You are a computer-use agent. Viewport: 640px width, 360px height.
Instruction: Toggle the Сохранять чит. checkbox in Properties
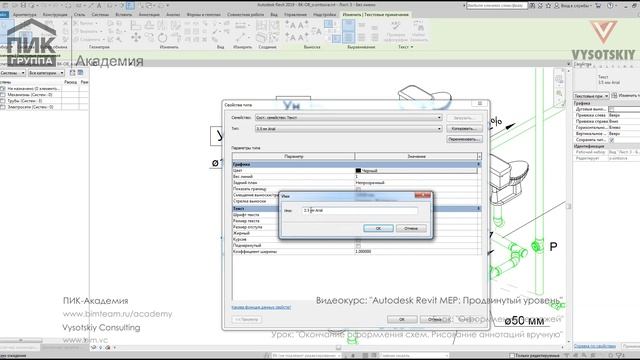click(611, 140)
